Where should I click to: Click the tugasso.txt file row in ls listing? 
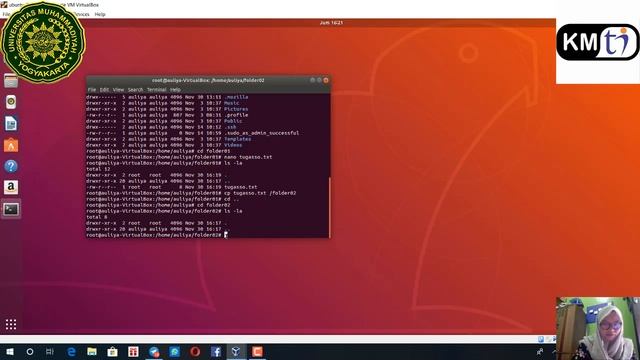[172, 187]
